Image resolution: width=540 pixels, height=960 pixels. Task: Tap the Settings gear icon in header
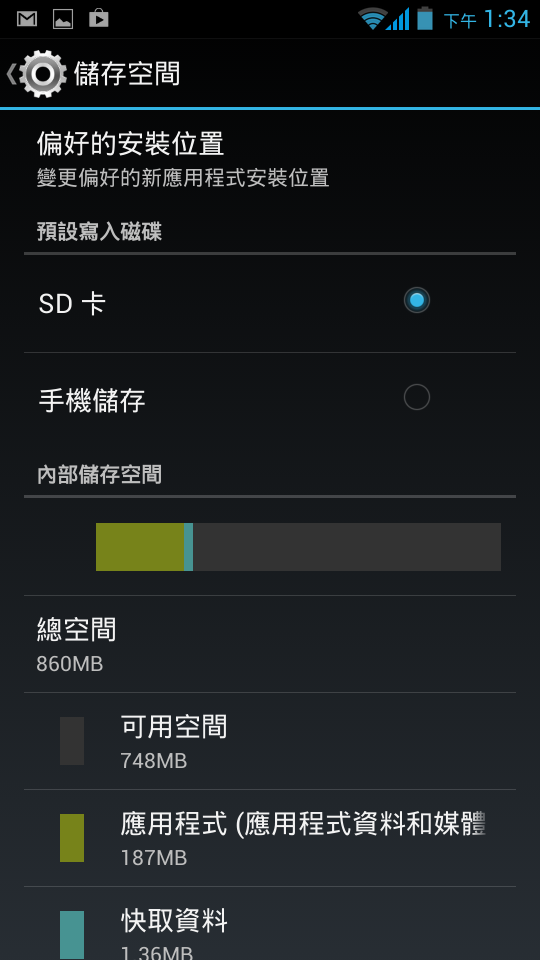tap(42, 74)
